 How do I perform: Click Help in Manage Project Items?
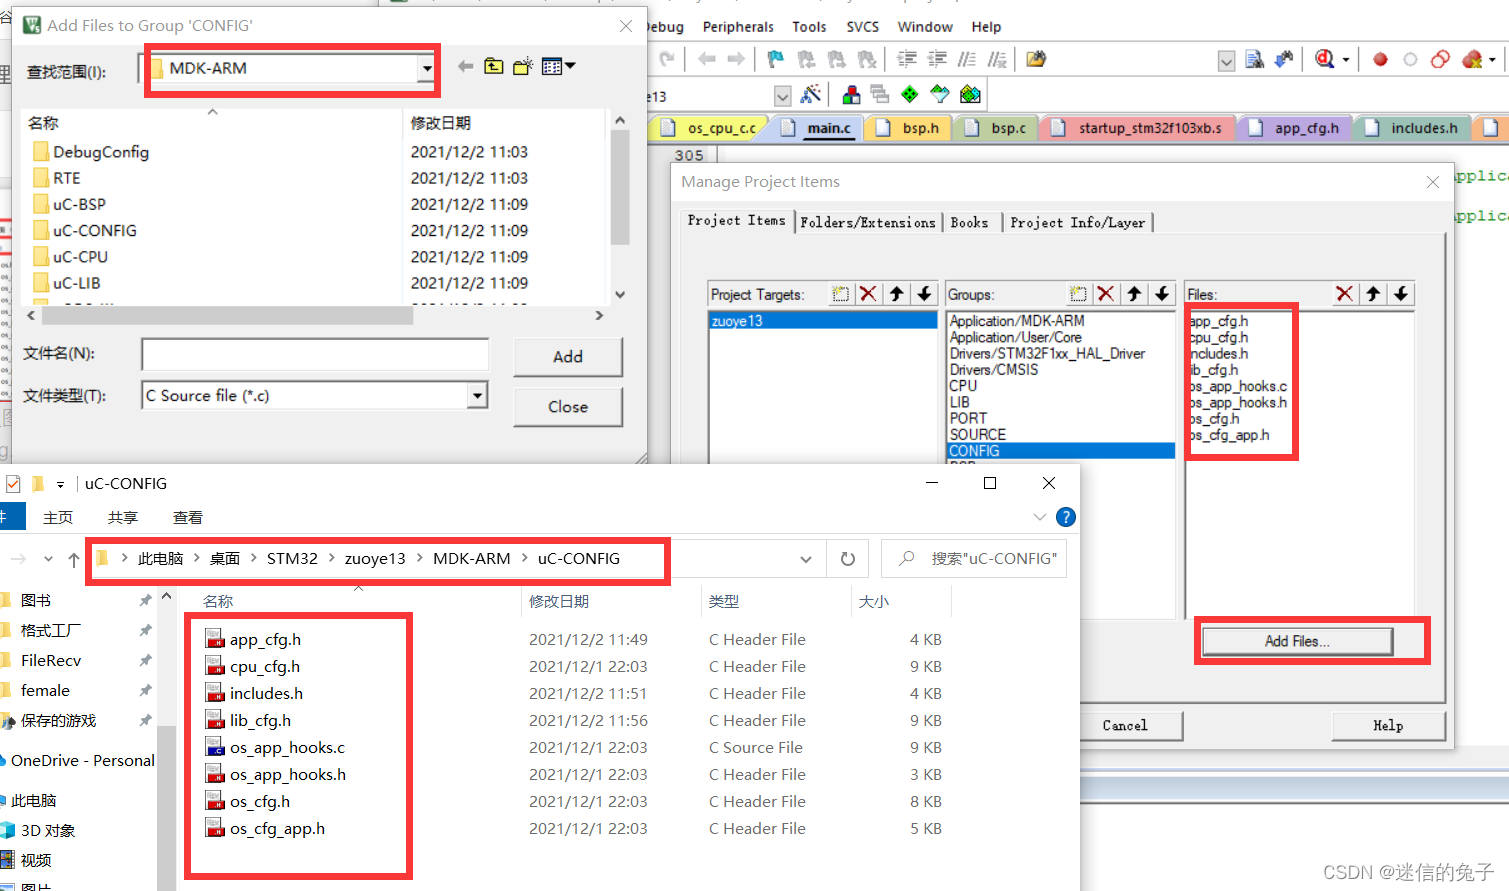[x=1388, y=726]
